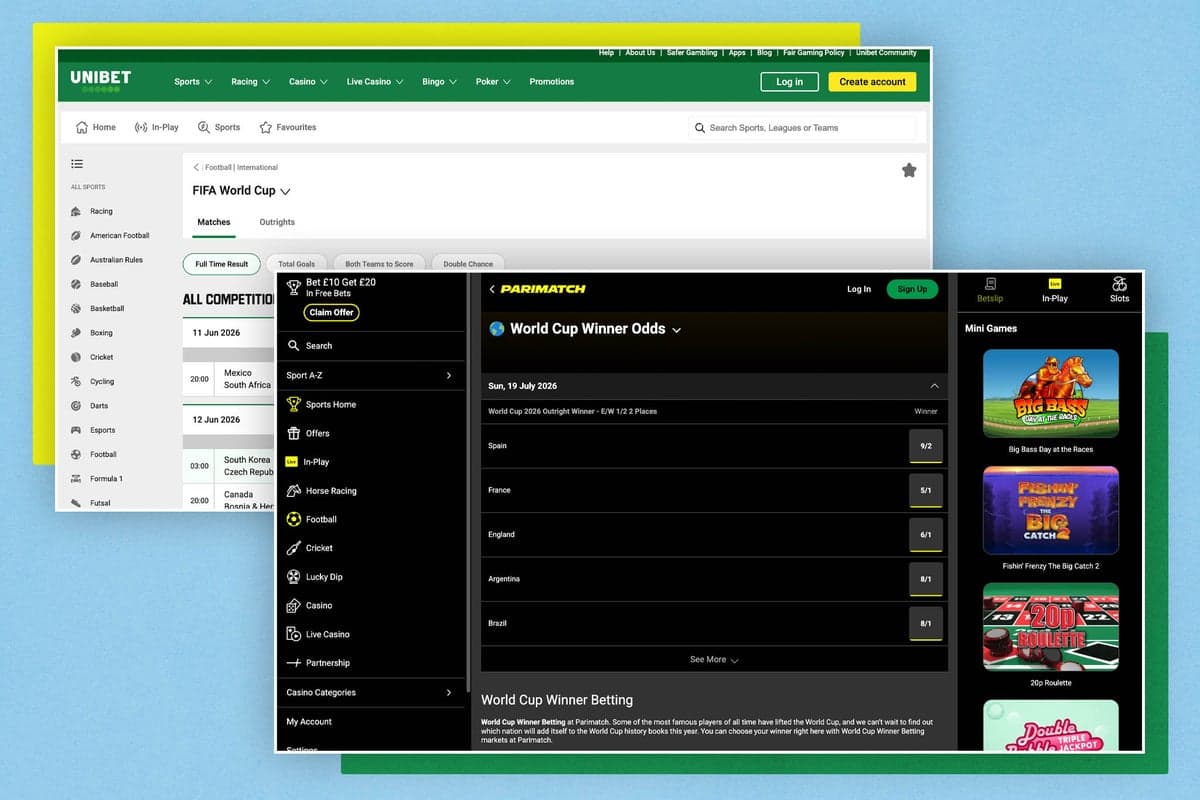Viewport: 1200px width, 800px height.
Task: Claim the Bet £10 Get £20 offer
Action: point(331,312)
